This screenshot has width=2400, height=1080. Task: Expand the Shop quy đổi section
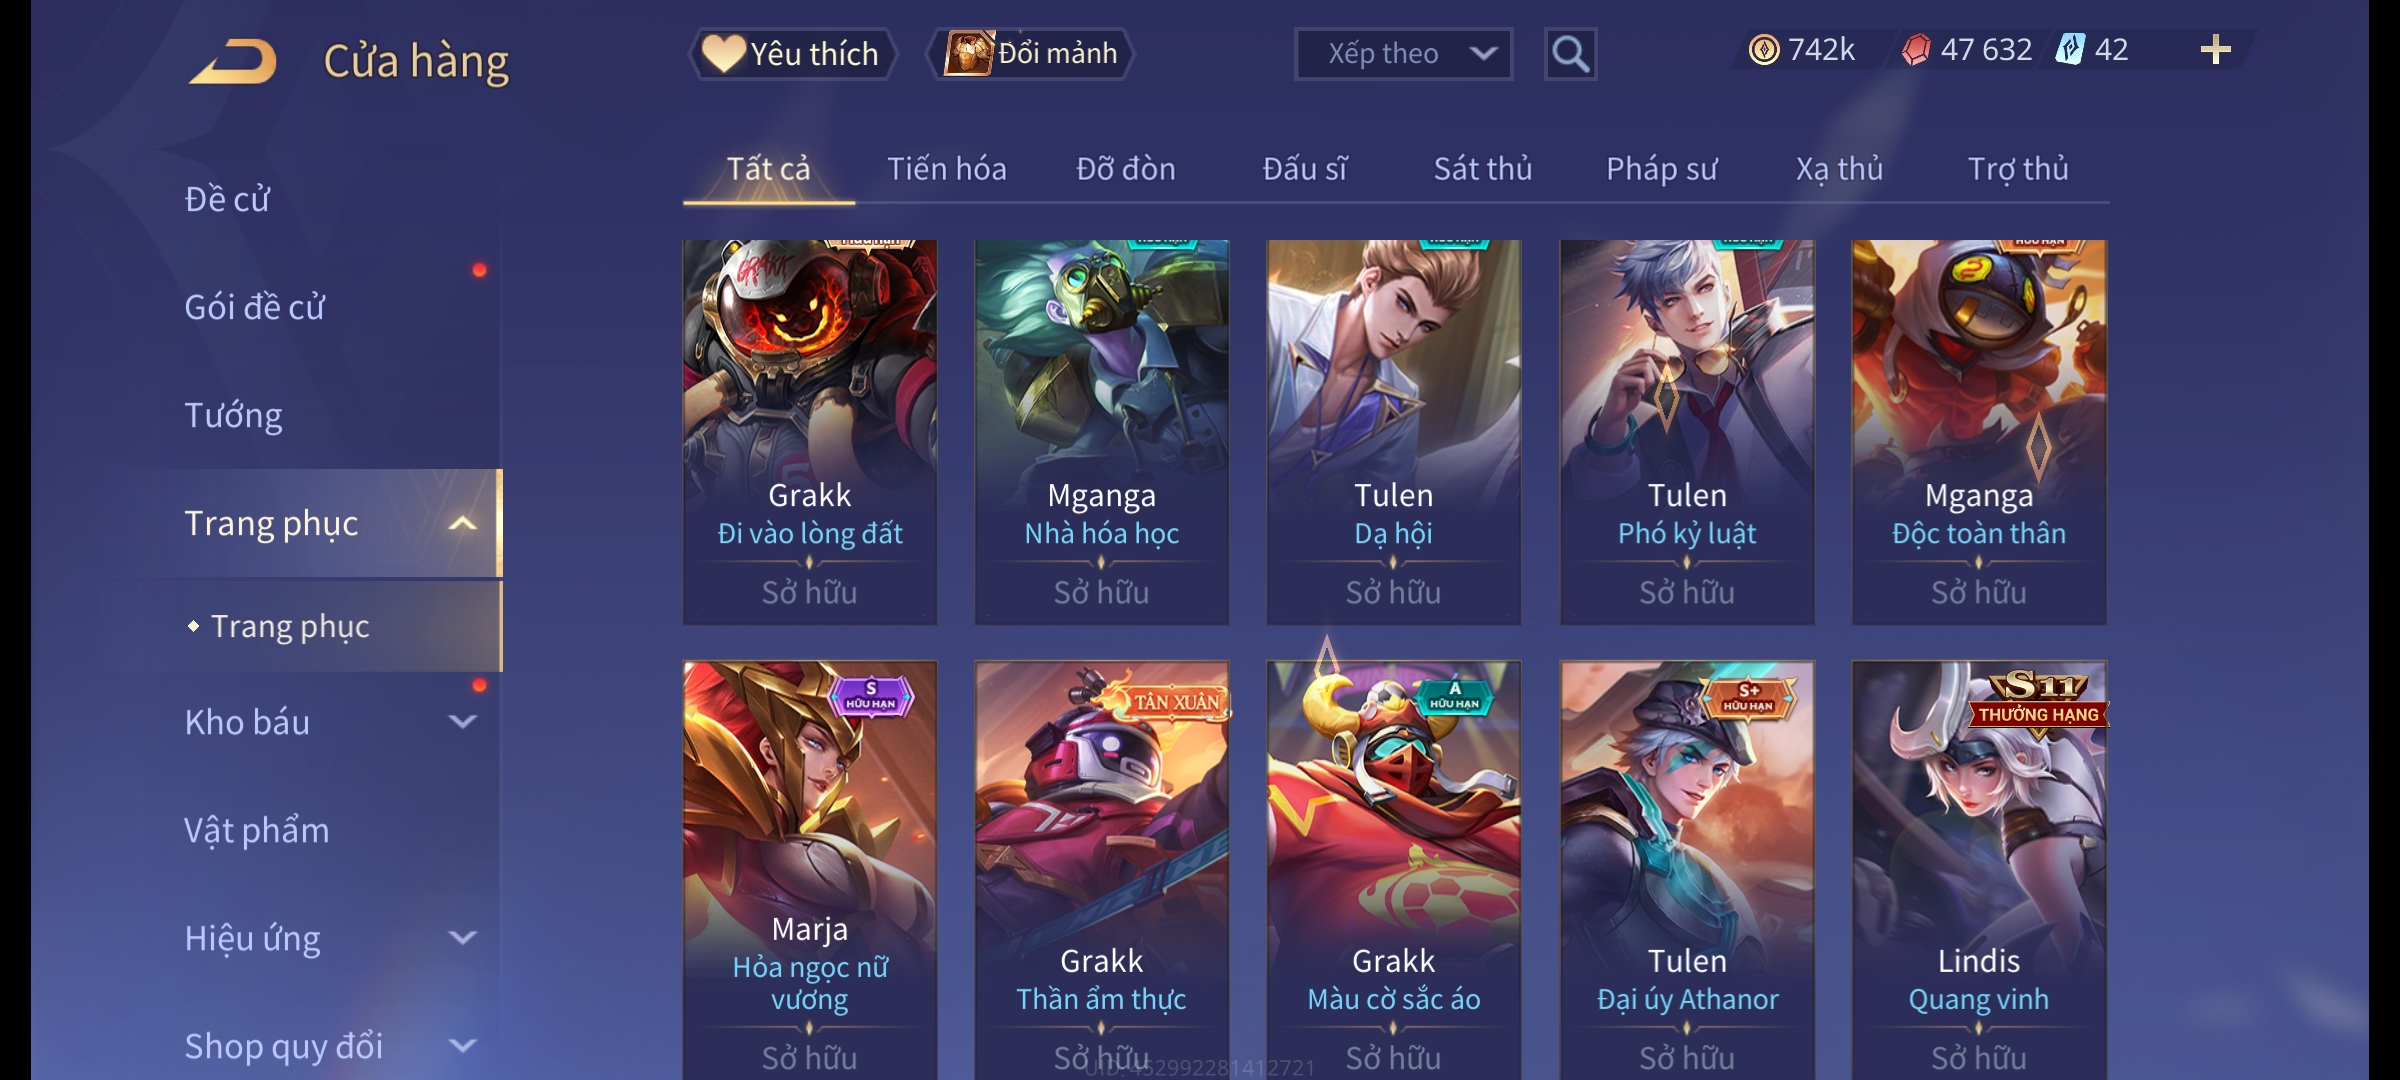point(462,1045)
